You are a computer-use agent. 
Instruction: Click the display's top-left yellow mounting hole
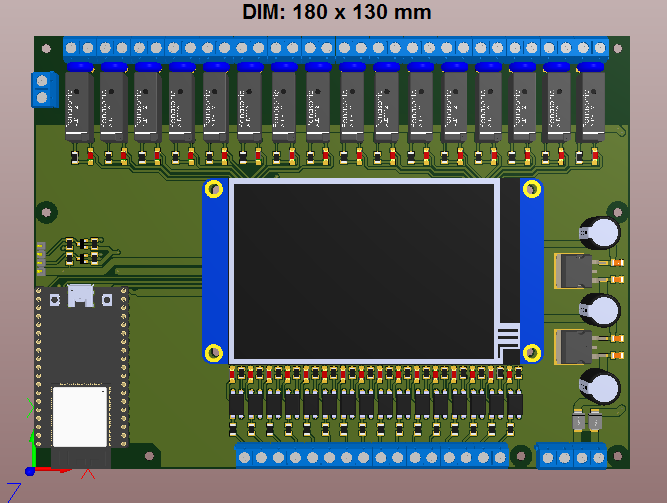214,189
